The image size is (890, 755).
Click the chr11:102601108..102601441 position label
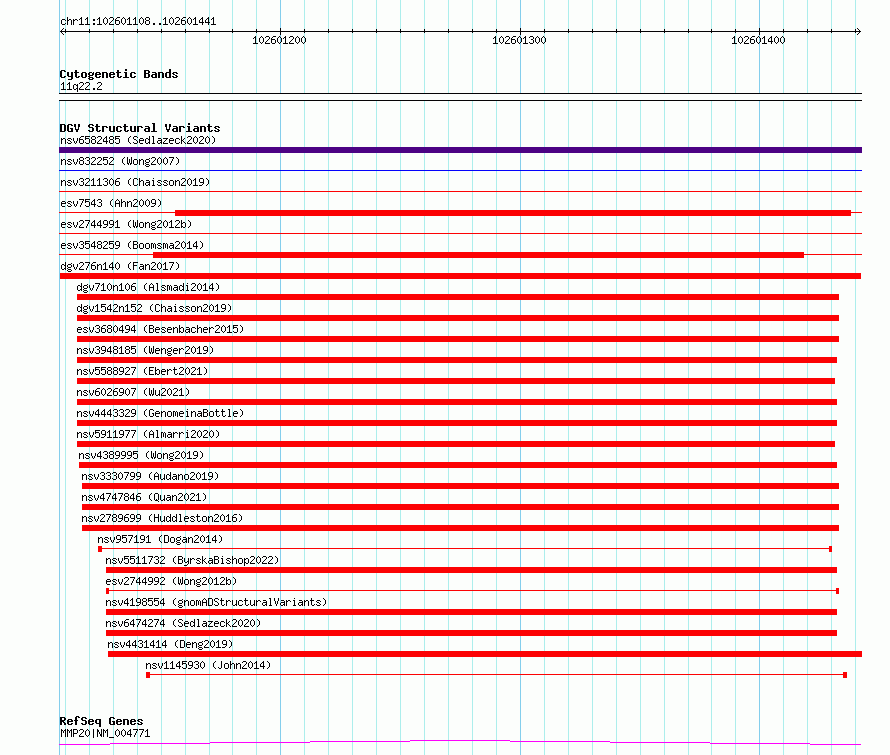(138, 22)
